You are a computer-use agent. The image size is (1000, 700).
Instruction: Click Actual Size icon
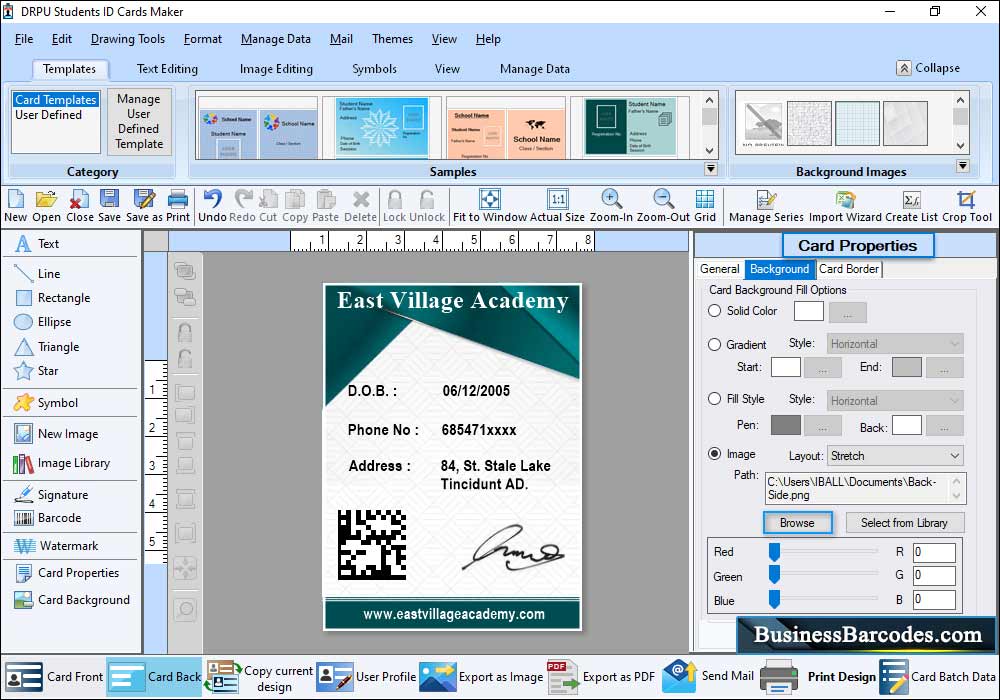click(557, 205)
